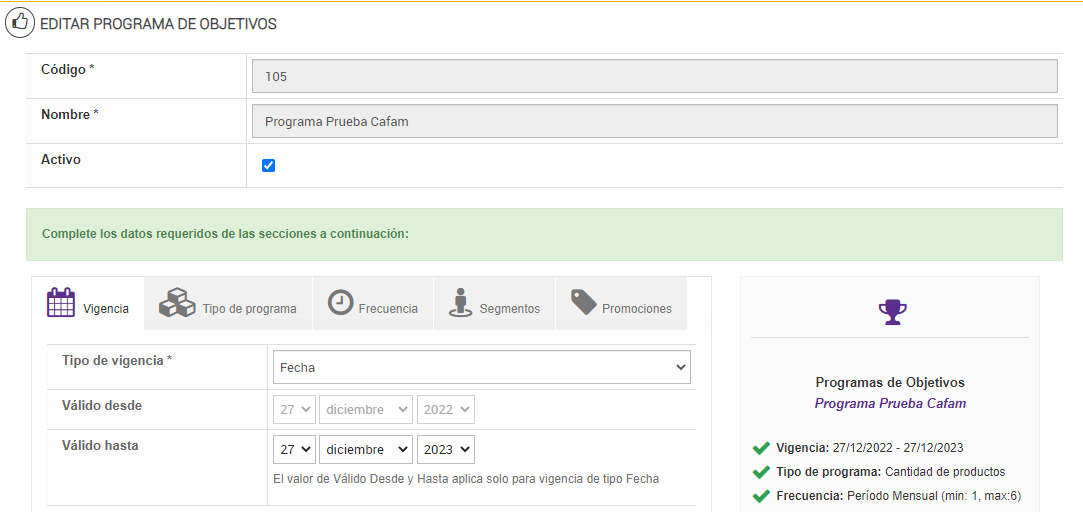Click the Código input field
Screen dimensions: 1083x512
coord(654,76)
